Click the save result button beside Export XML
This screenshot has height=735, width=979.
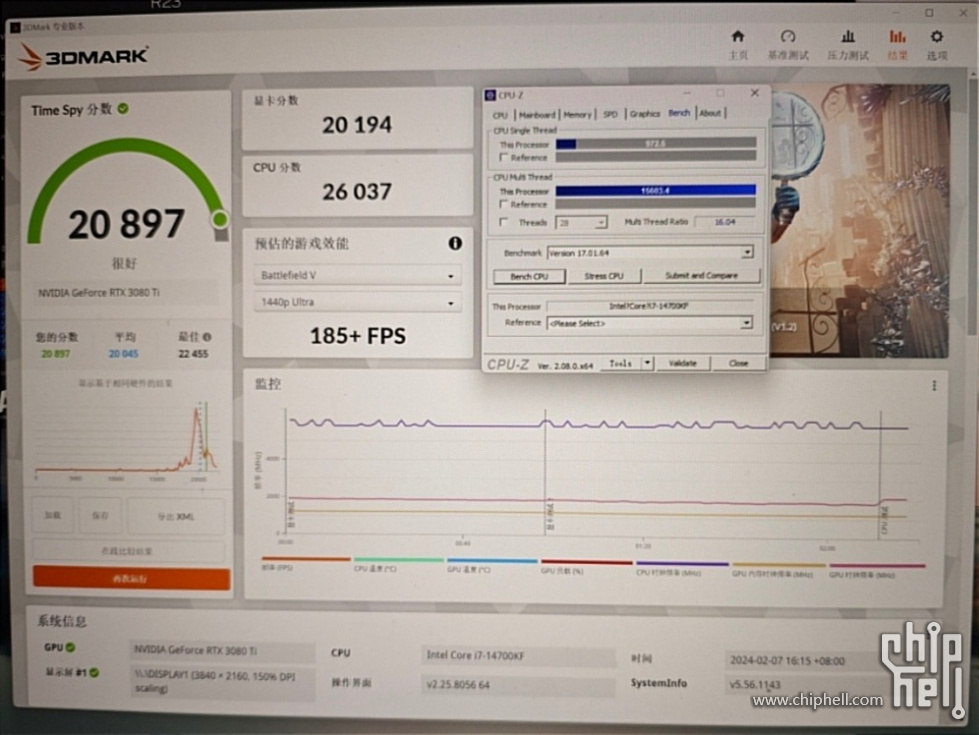tap(100, 516)
